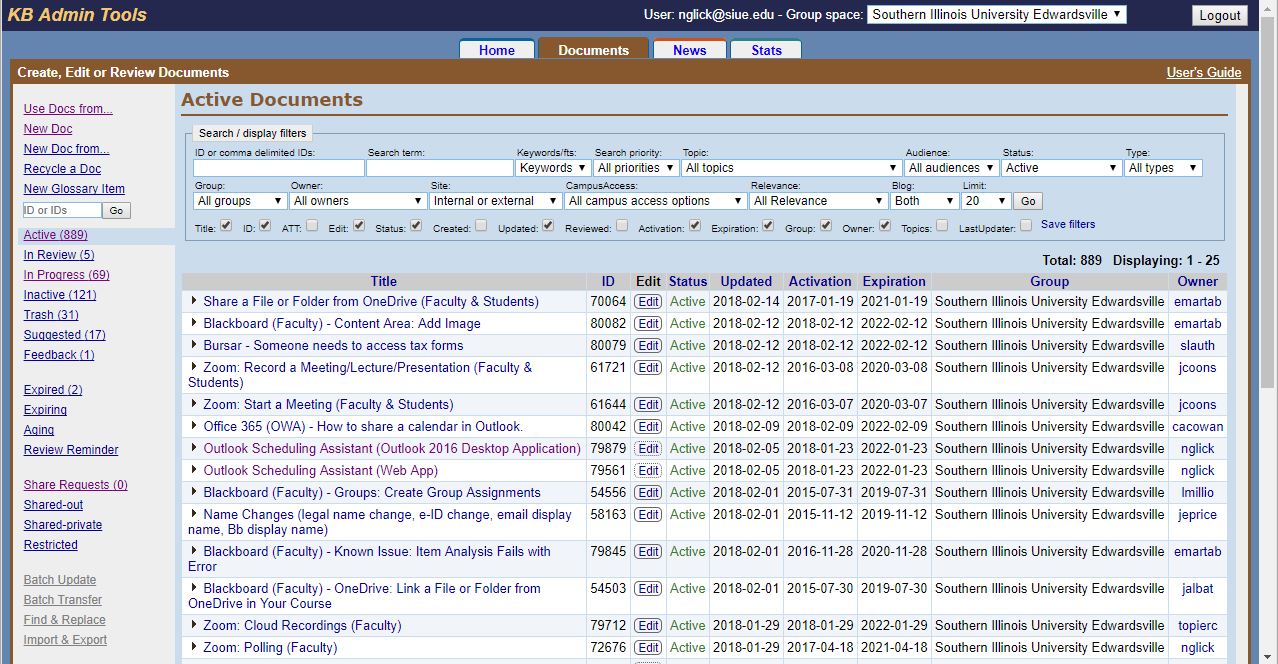Sort table by Expiration column header
Viewport: 1278px width, 664px height.
tap(894, 281)
